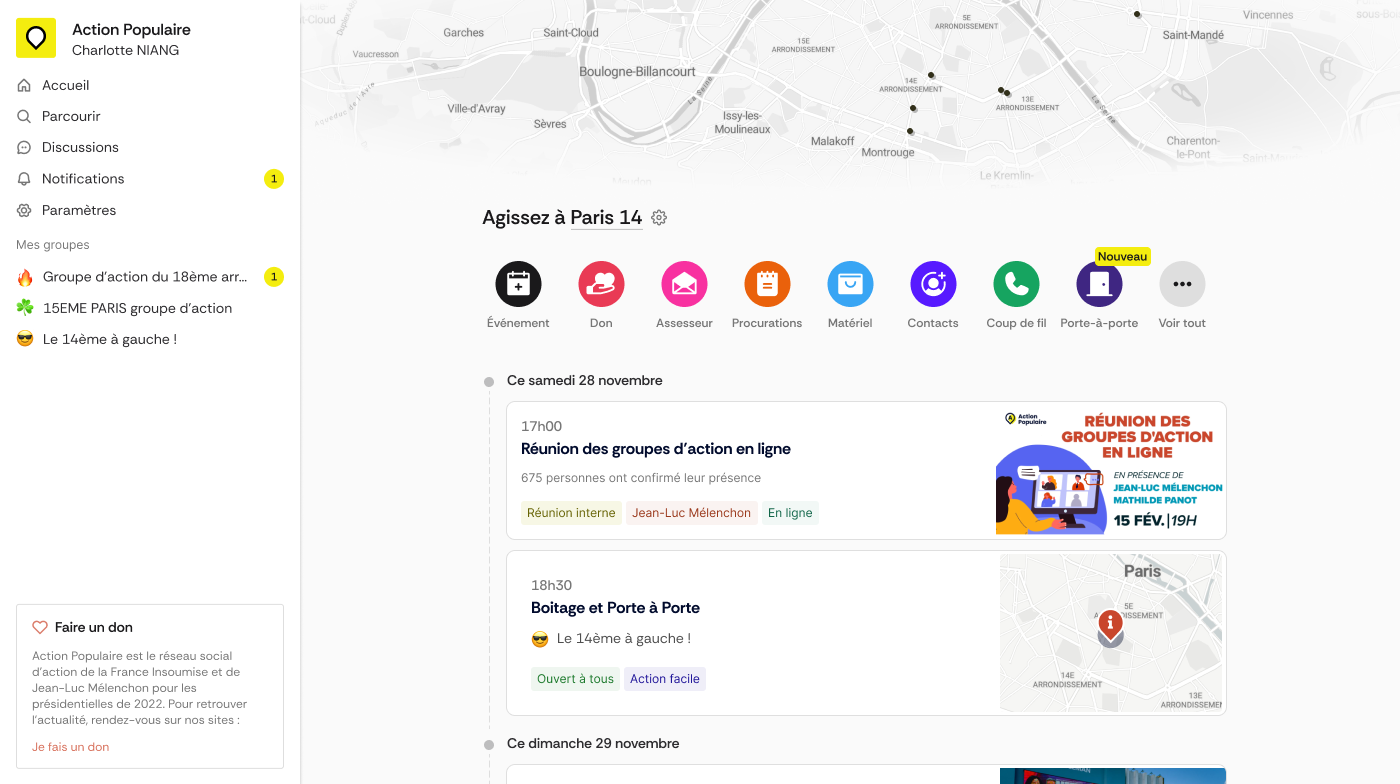1400x784 pixels.
Task: Open the Réunion des groupes d'action event
Action: (655, 448)
